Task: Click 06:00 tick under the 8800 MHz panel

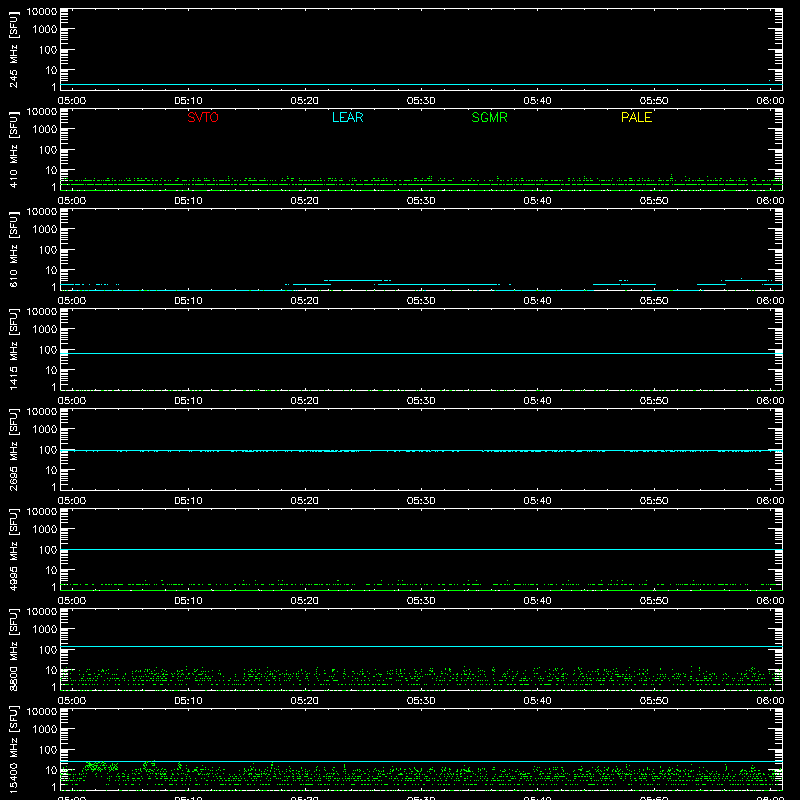Action: point(770,701)
